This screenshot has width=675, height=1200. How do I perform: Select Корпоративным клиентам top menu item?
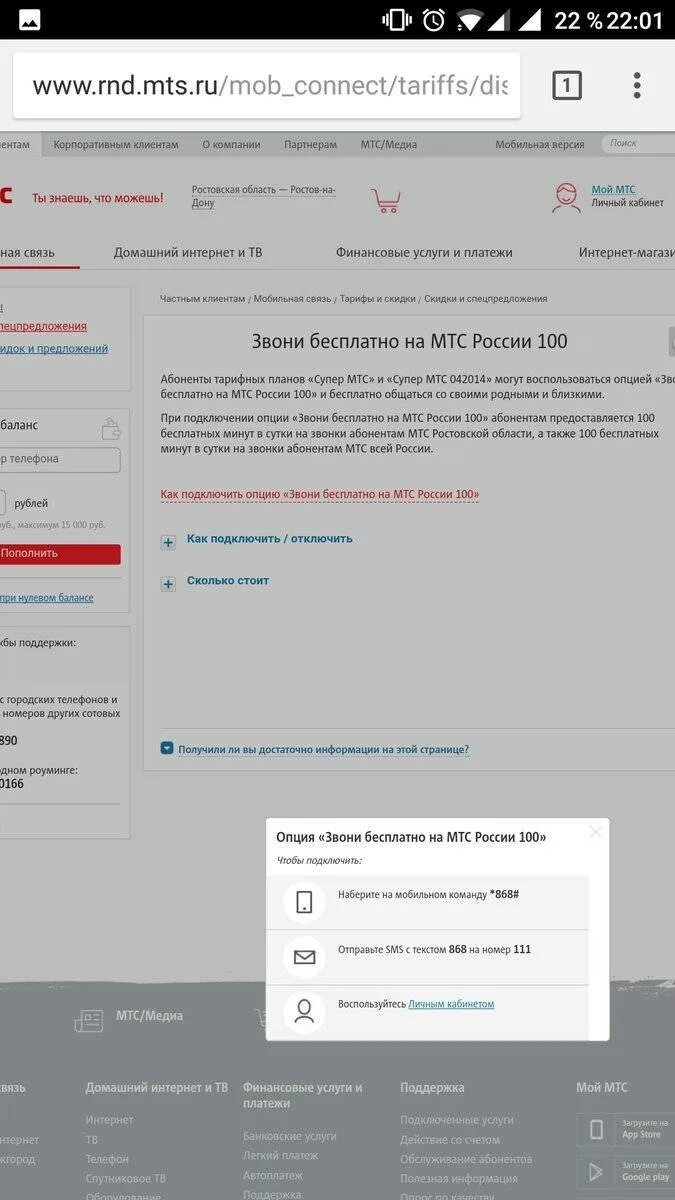point(116,144)
